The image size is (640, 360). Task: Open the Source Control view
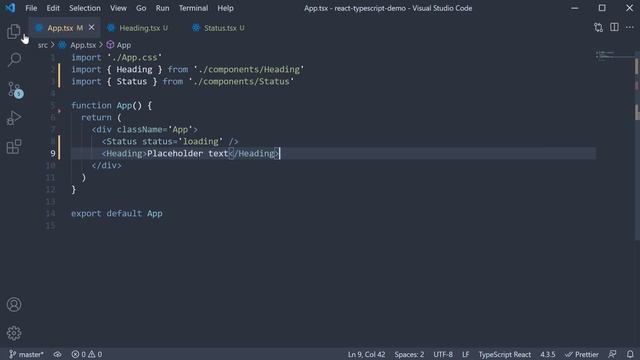point(15,89)
